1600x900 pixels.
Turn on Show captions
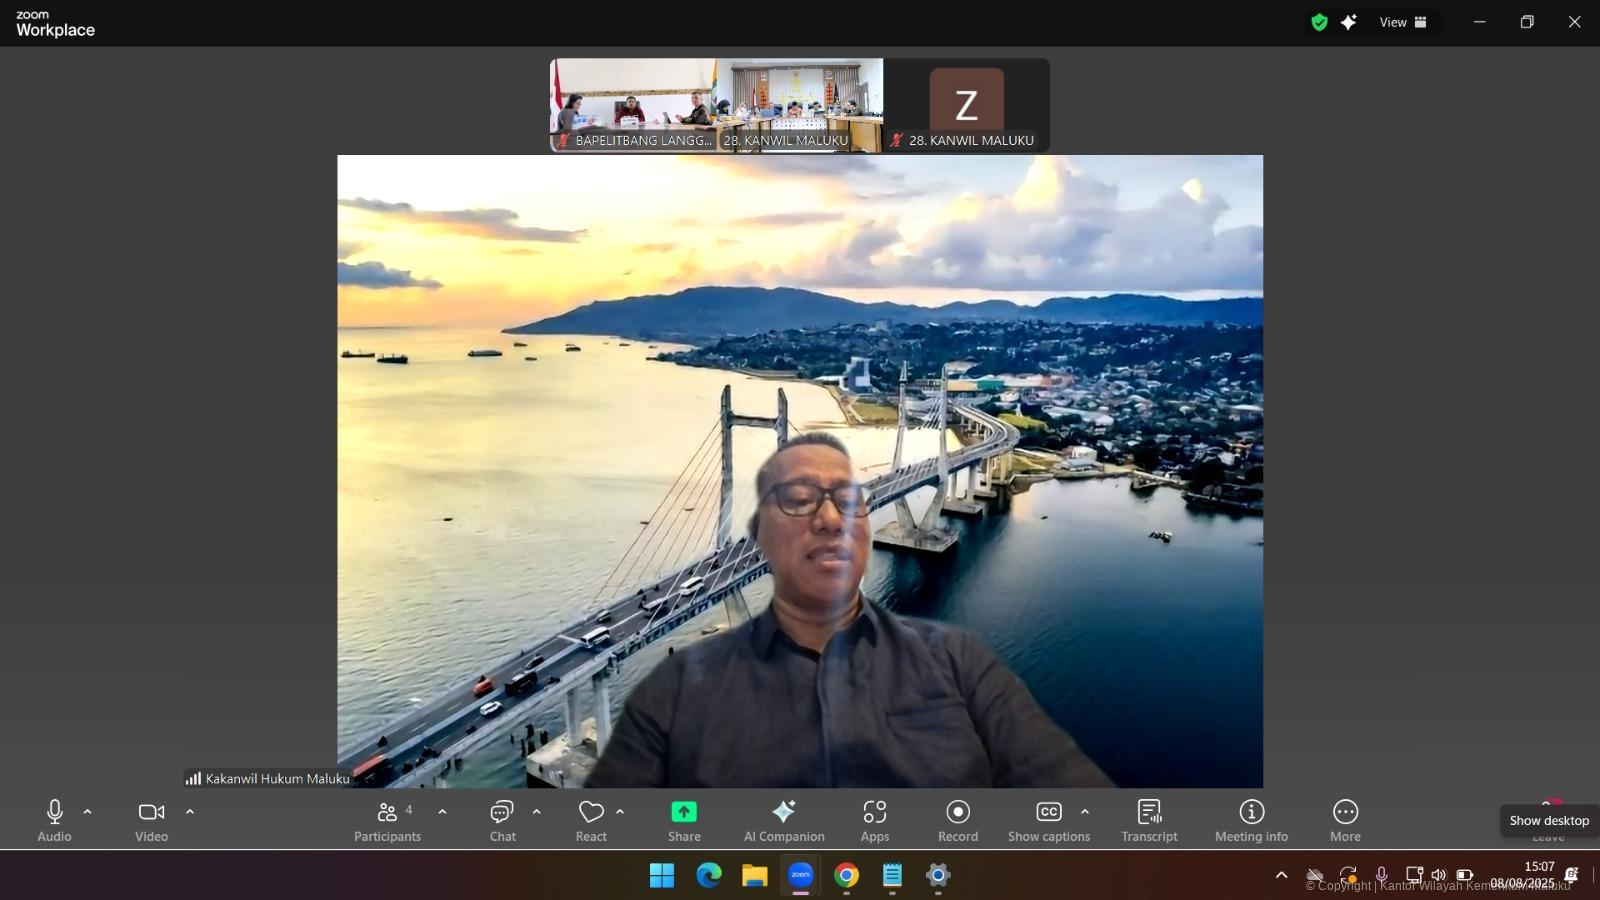click(1049, 821)
